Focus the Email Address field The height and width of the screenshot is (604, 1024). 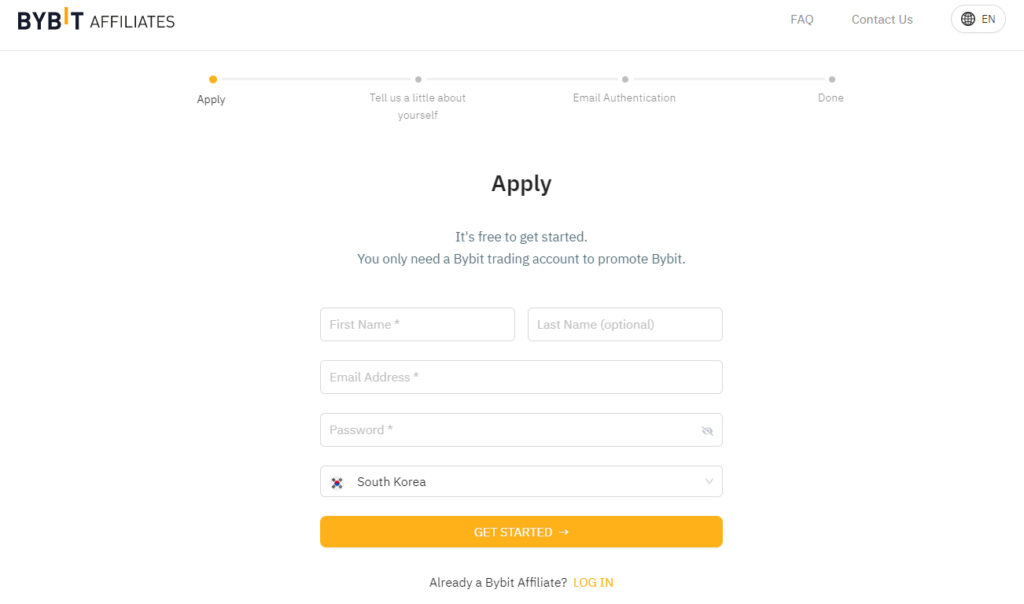(521, 377)
